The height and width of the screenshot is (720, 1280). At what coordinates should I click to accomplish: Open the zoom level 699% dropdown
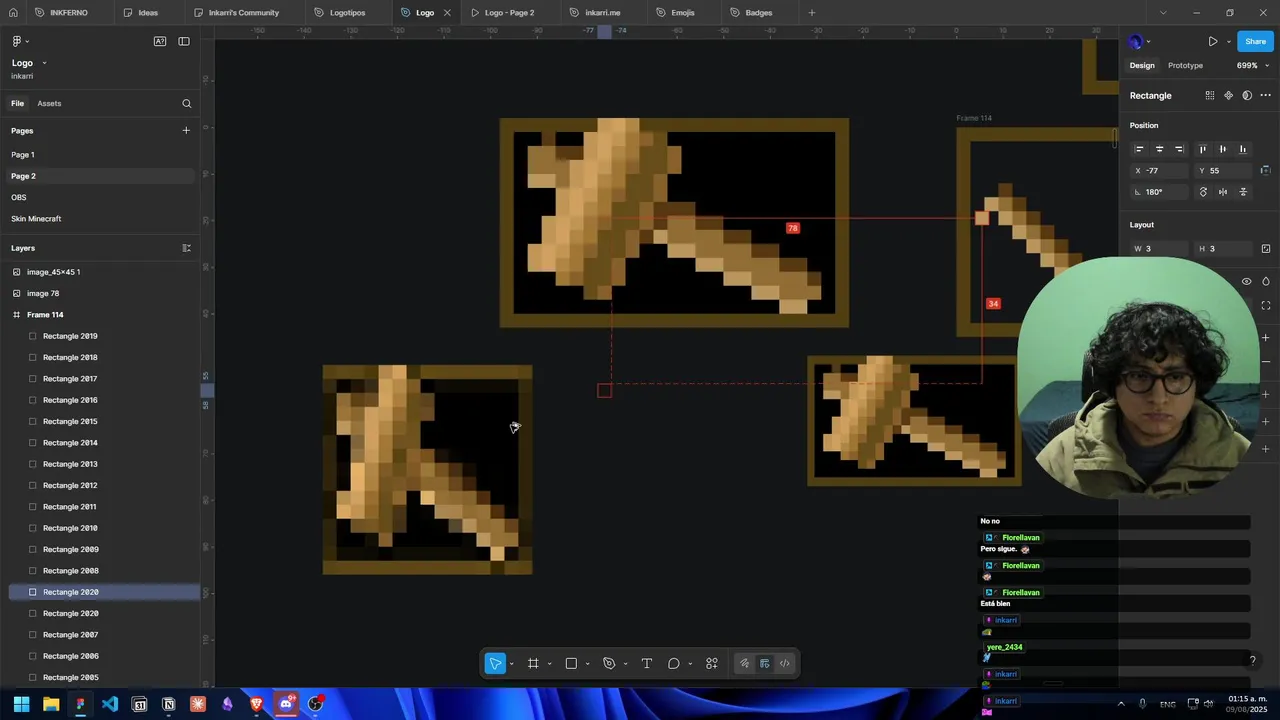coord(1253,66)
